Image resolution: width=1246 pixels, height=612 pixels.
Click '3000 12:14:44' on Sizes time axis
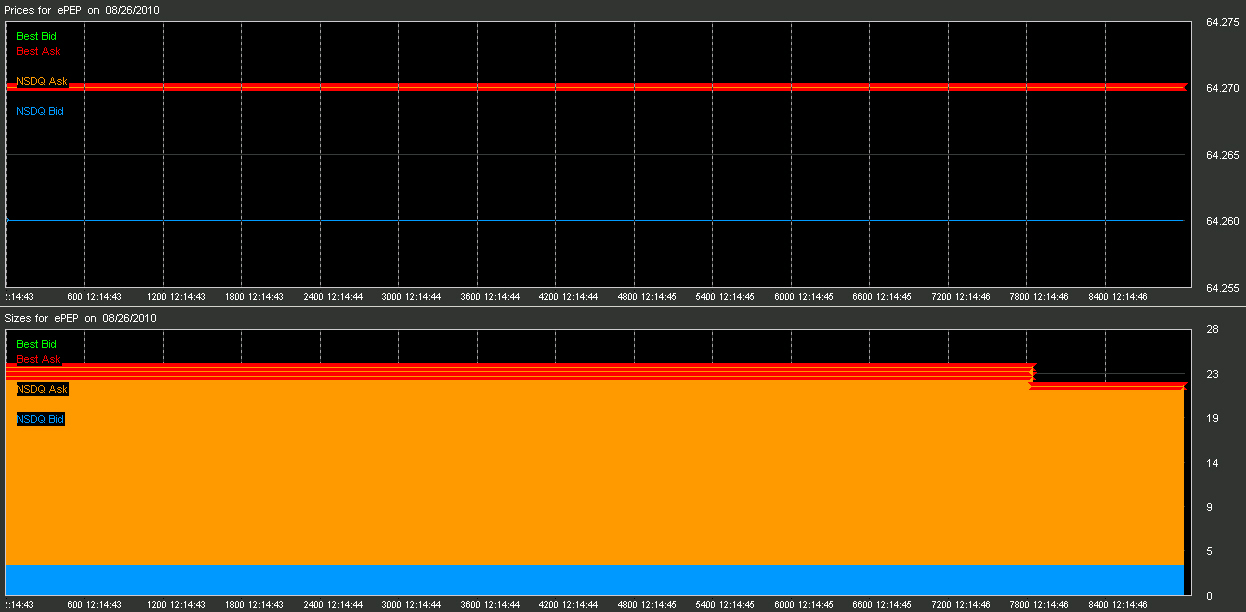(x=412, y=605)
